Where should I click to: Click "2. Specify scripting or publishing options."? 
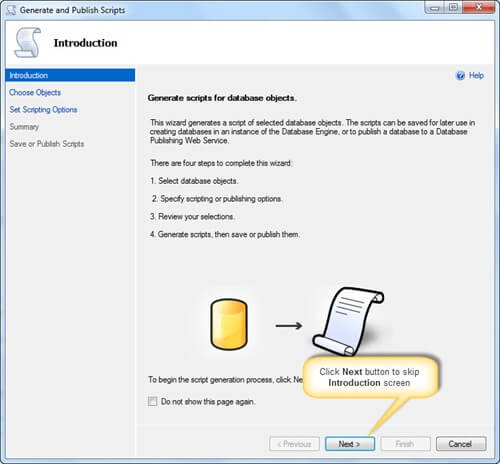click(x=217, y=199)
